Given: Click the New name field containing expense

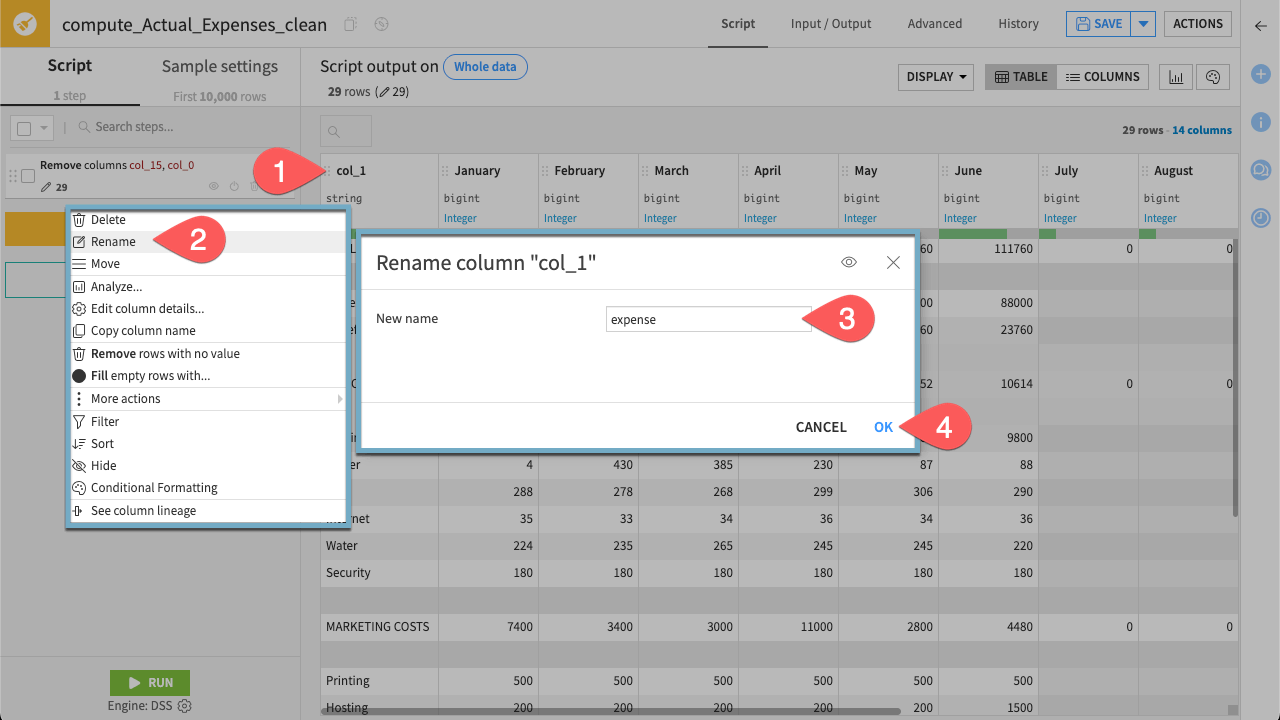Looking at the screenshot, I should [708, 319].
